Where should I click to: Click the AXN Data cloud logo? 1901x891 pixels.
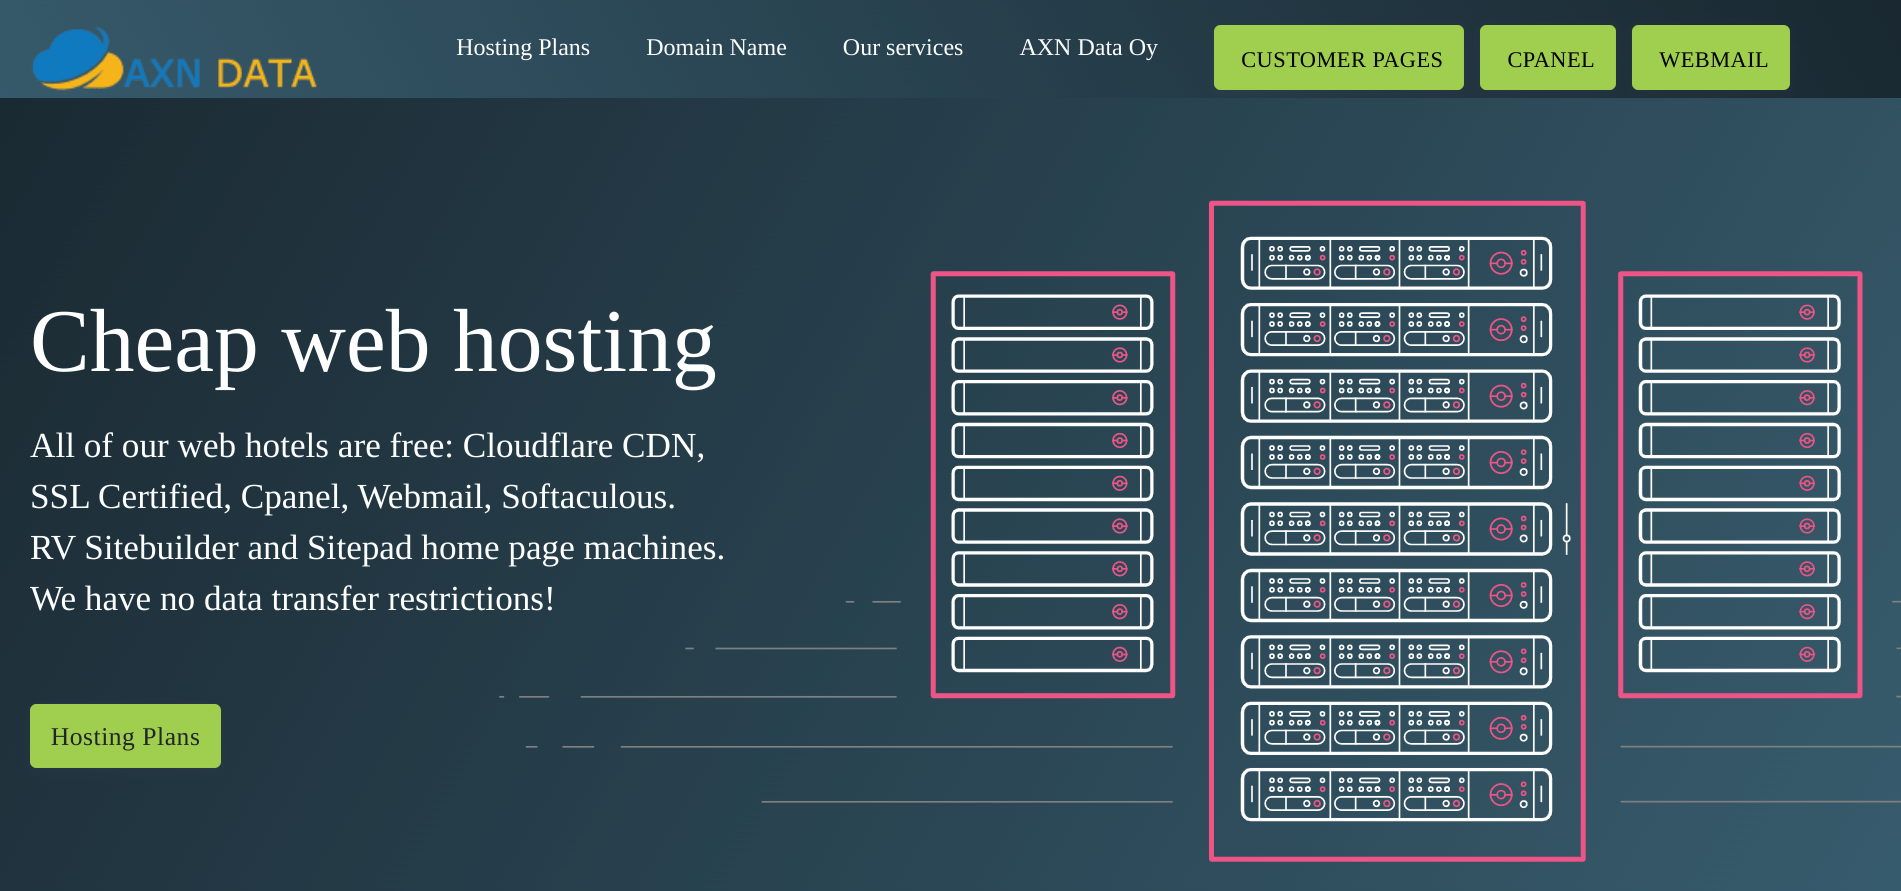[x=175, y=59]
